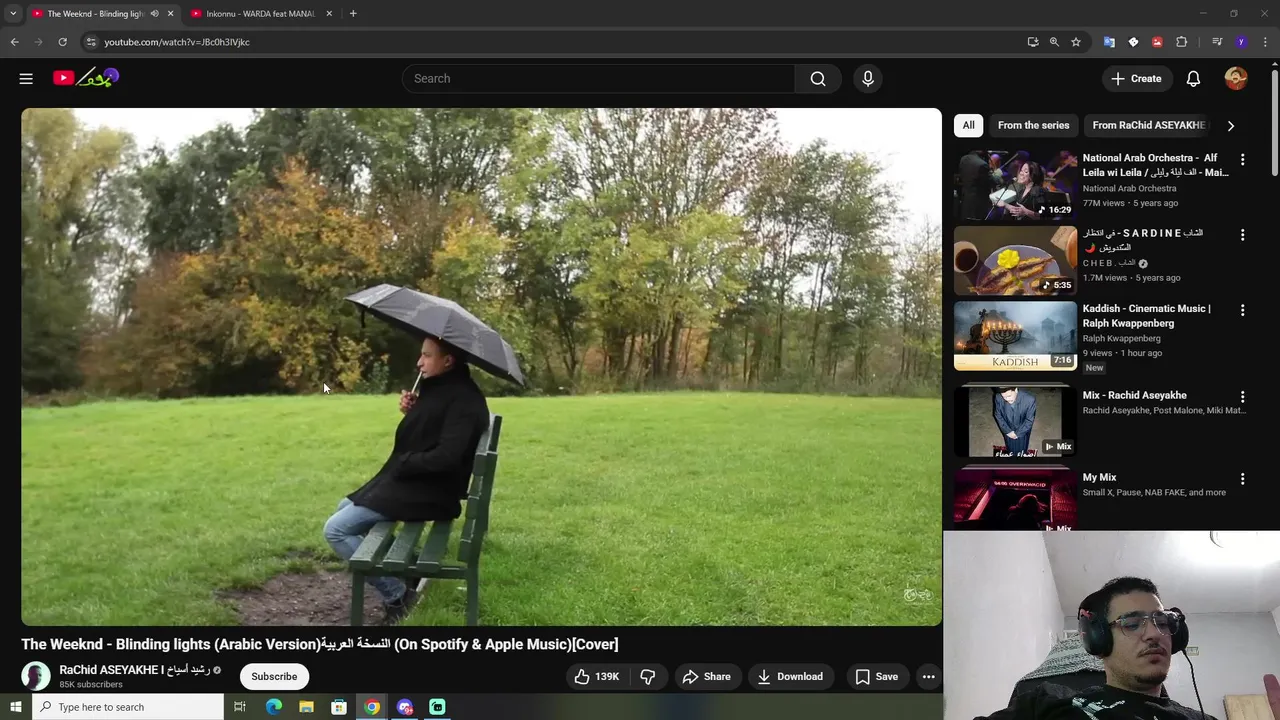Click the Create button

1136,78
